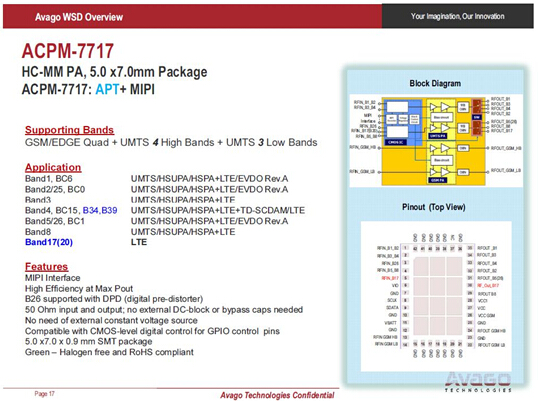The image size is (538, 401).
Task: Select the large red ACPM-7717 title
Action: click(x=68, y=51)
